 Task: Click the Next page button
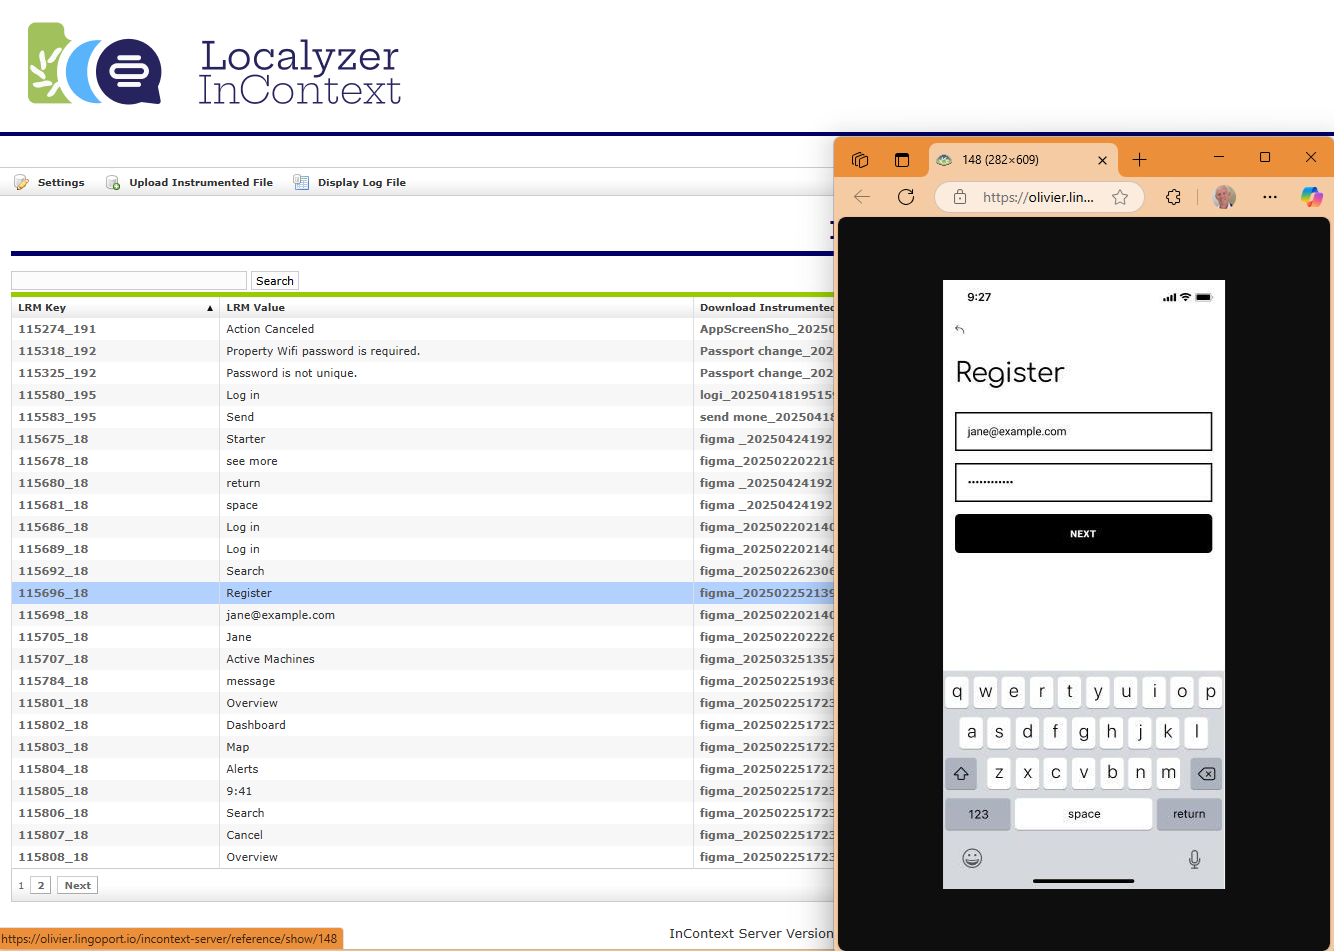[x=77, y=885]
